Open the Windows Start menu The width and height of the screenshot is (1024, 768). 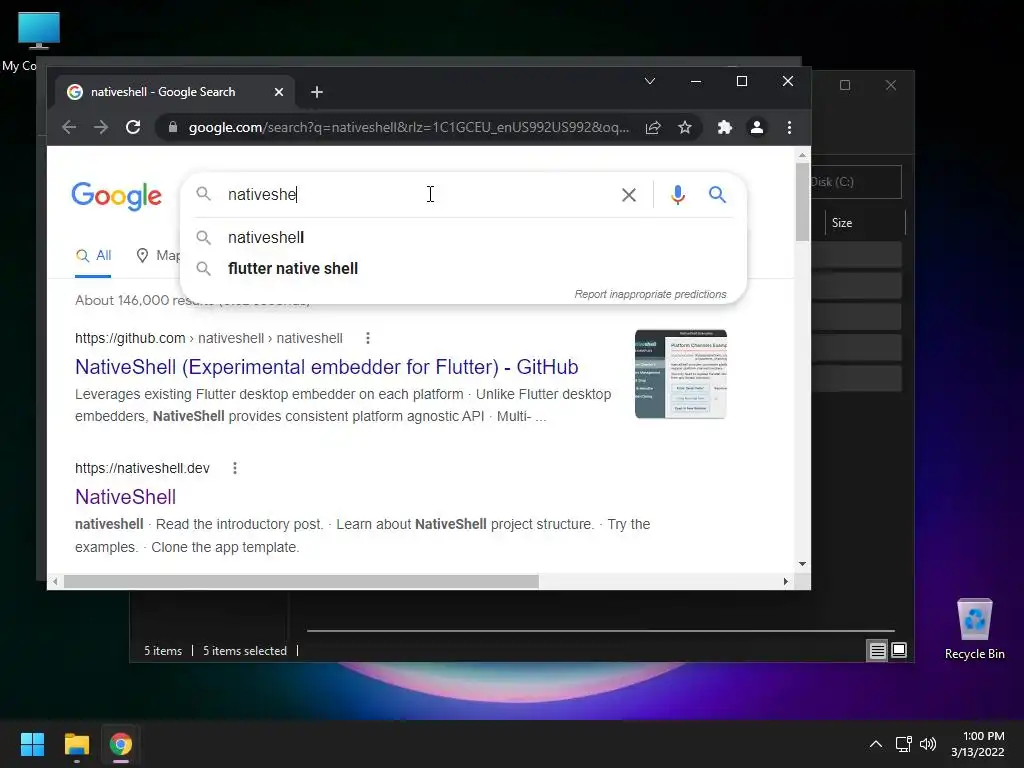(32, 744)
